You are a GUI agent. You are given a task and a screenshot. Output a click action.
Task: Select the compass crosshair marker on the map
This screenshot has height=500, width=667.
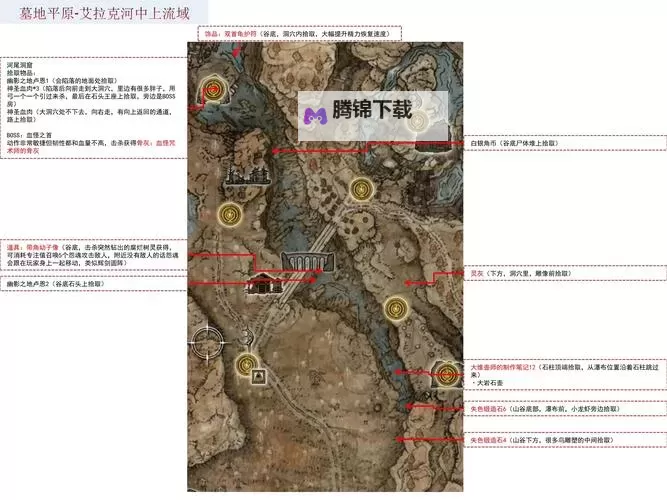coord(207,342)
